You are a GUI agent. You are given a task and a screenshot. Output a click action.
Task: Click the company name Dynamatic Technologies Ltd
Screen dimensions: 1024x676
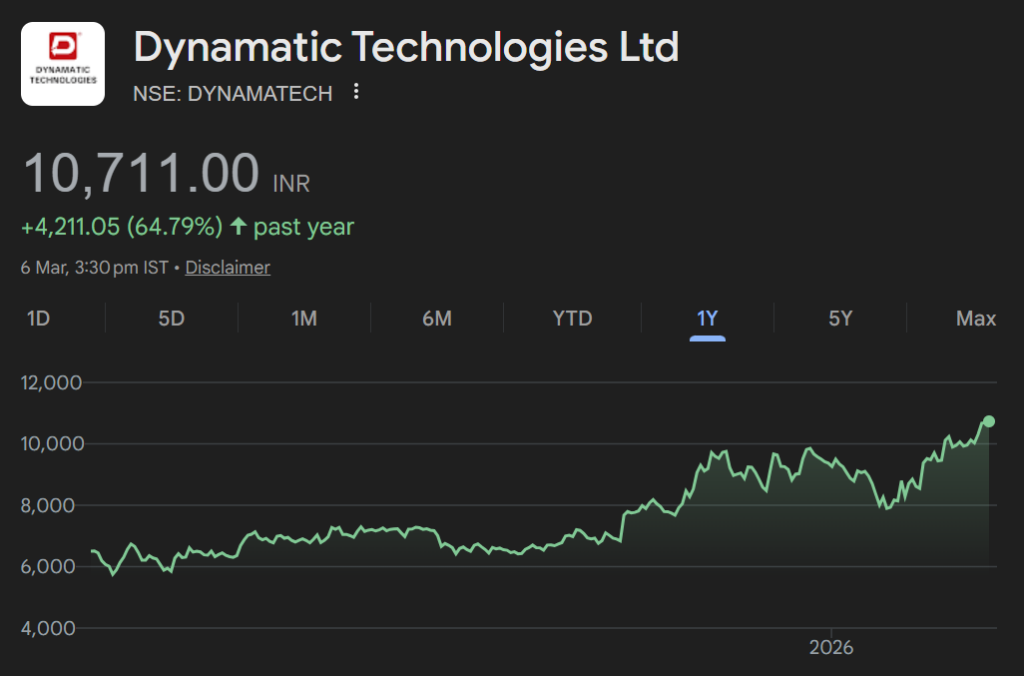[406, 46]
